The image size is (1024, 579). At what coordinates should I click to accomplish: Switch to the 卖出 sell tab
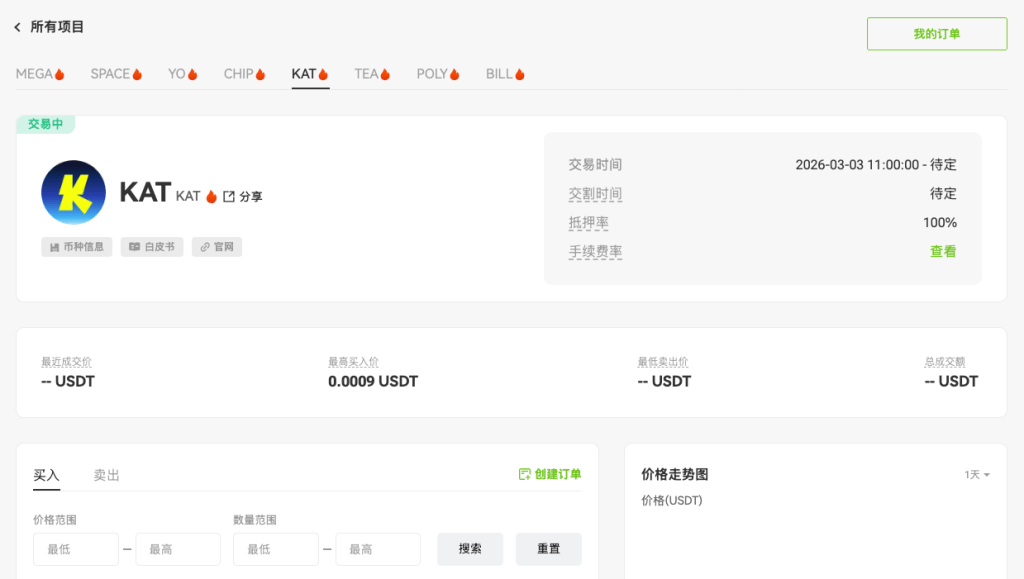[107, 474]
